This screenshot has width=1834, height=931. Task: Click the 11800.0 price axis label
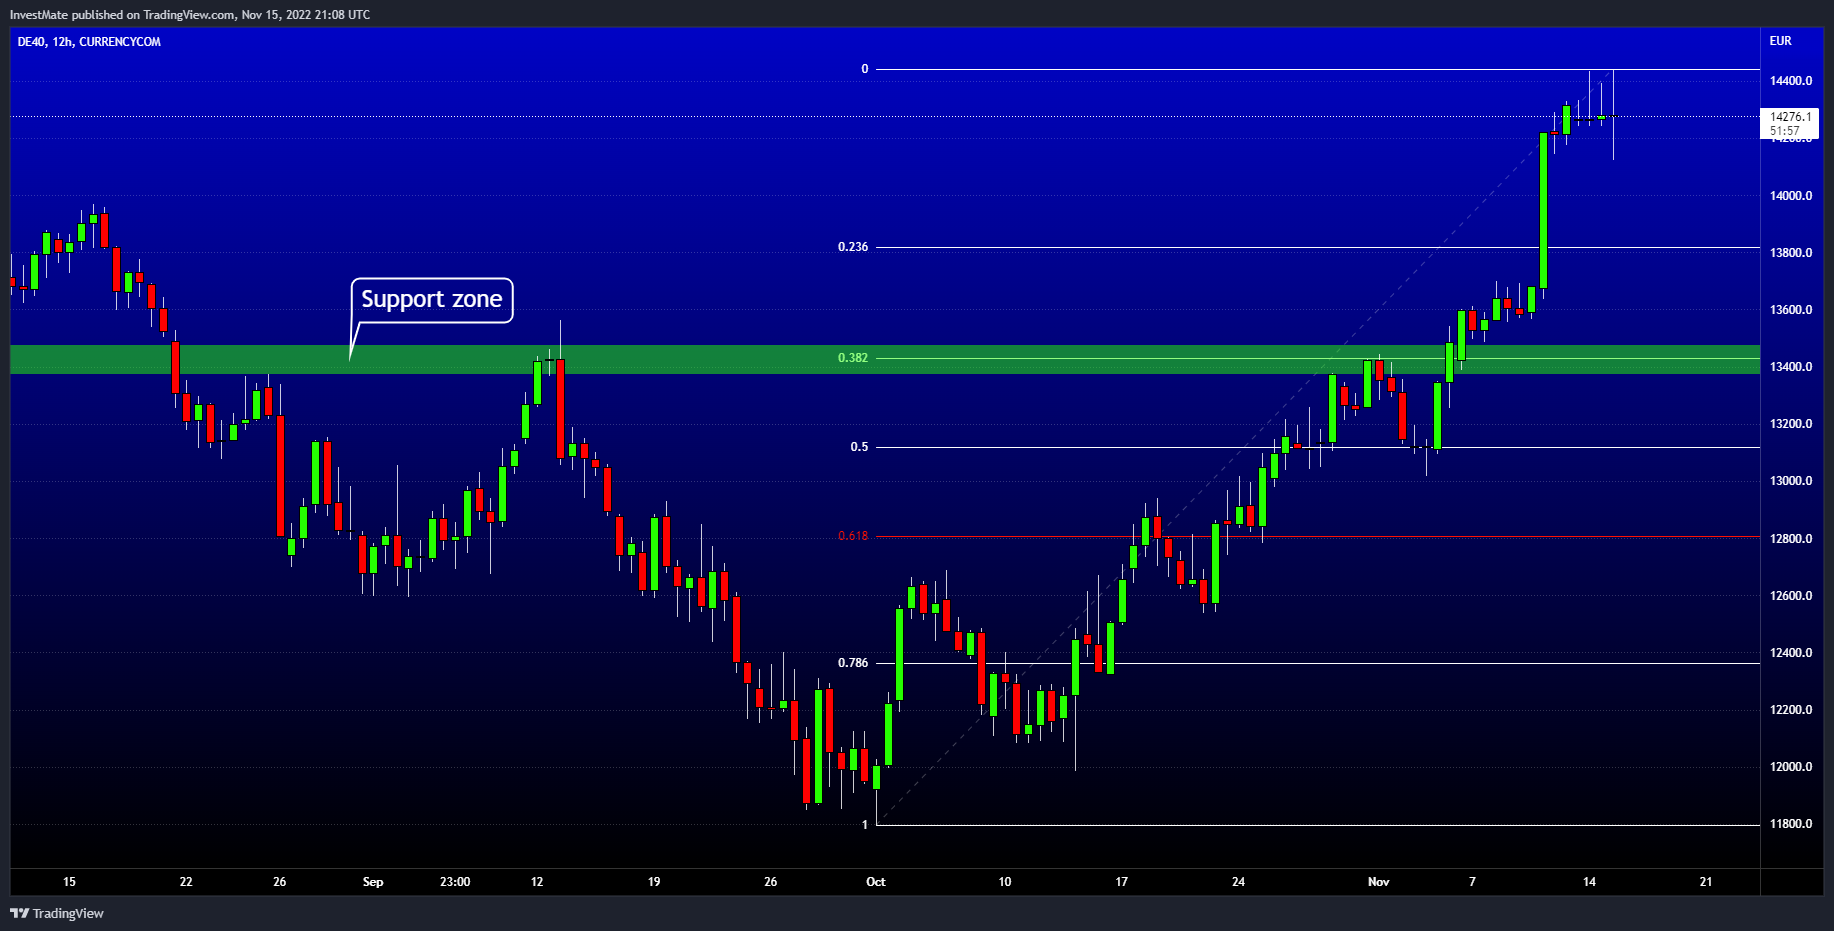point(1791,824)
